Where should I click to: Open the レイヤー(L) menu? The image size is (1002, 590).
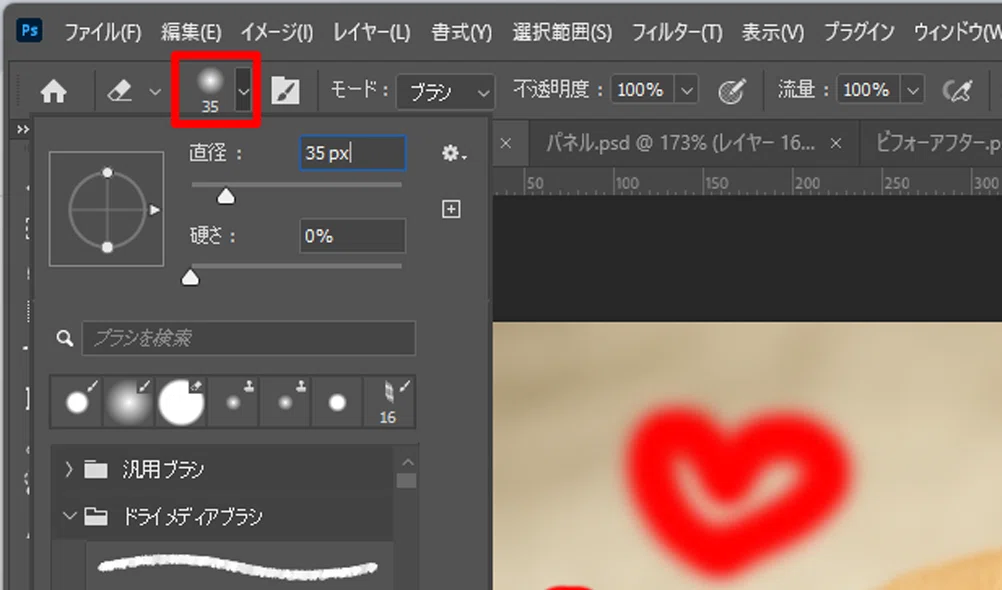pyautogui.click(x=371, y=32)
